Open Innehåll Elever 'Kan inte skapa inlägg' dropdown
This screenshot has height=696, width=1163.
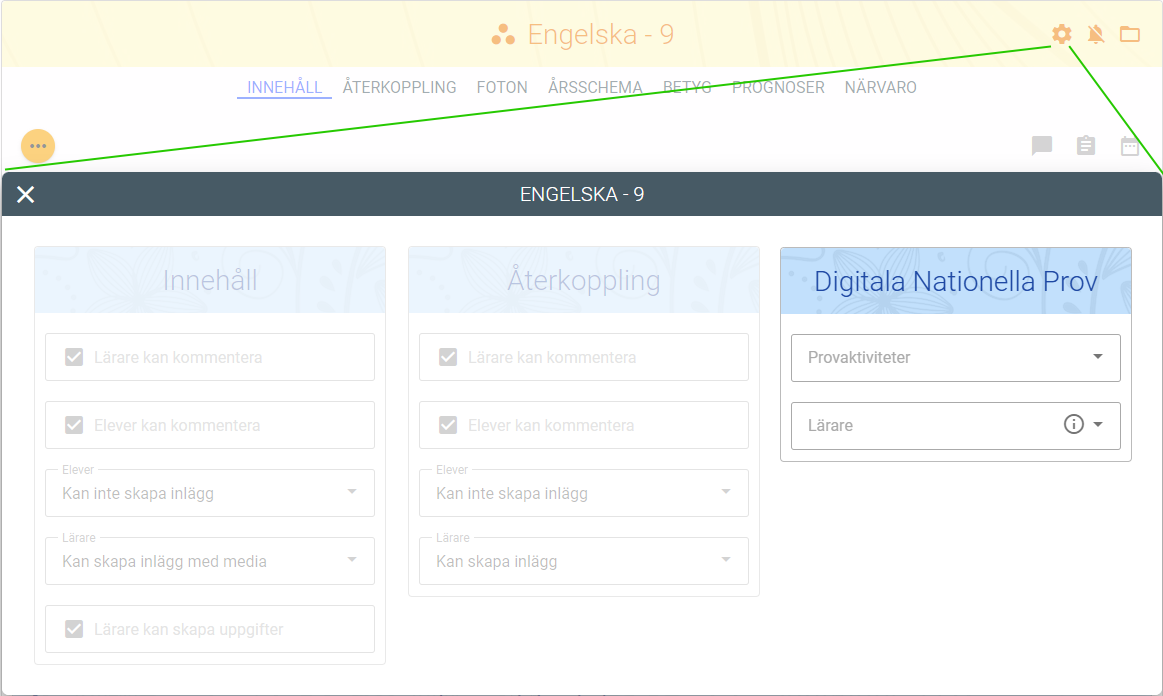pyautogui.click(x=209, y=493)
